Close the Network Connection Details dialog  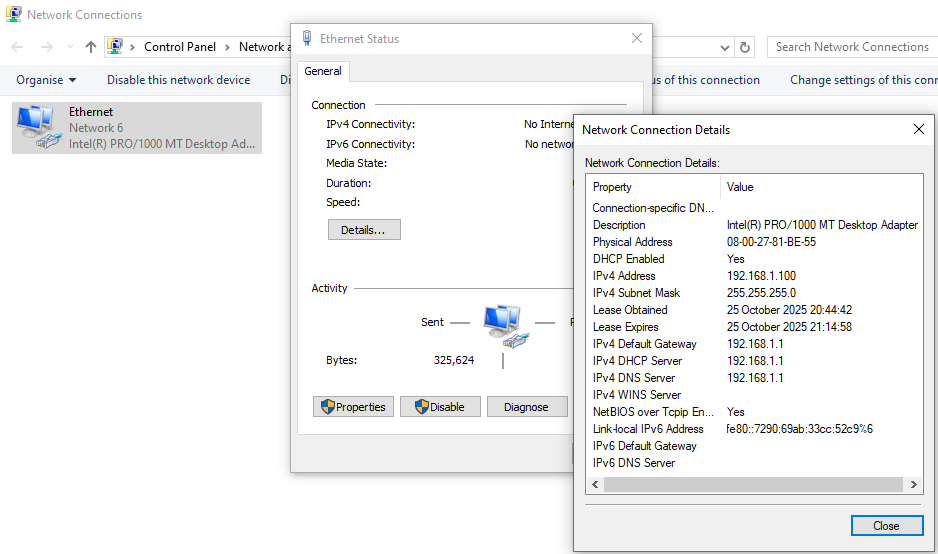[x=886, y=525]
